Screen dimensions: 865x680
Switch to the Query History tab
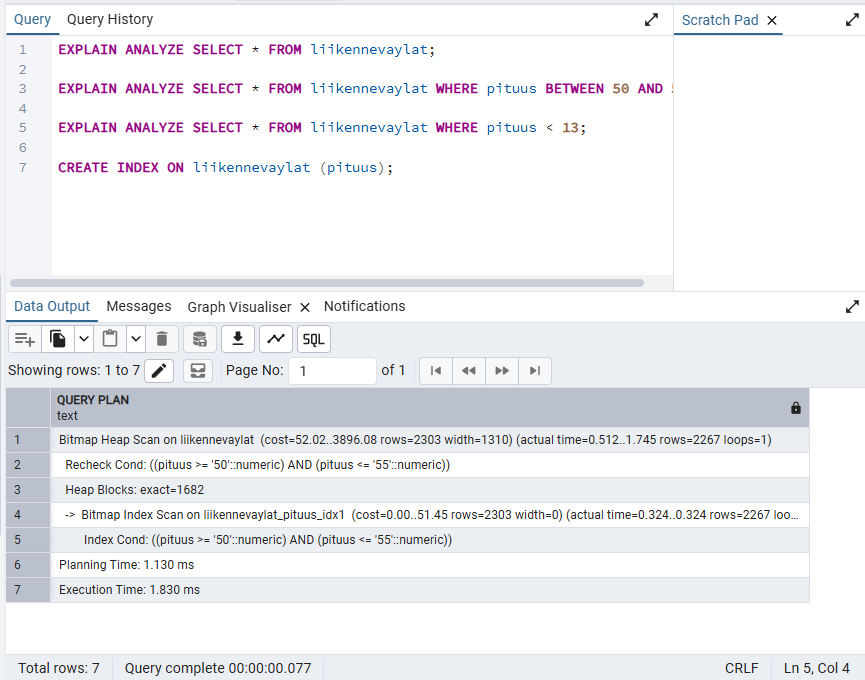click(x=110, y=20)
